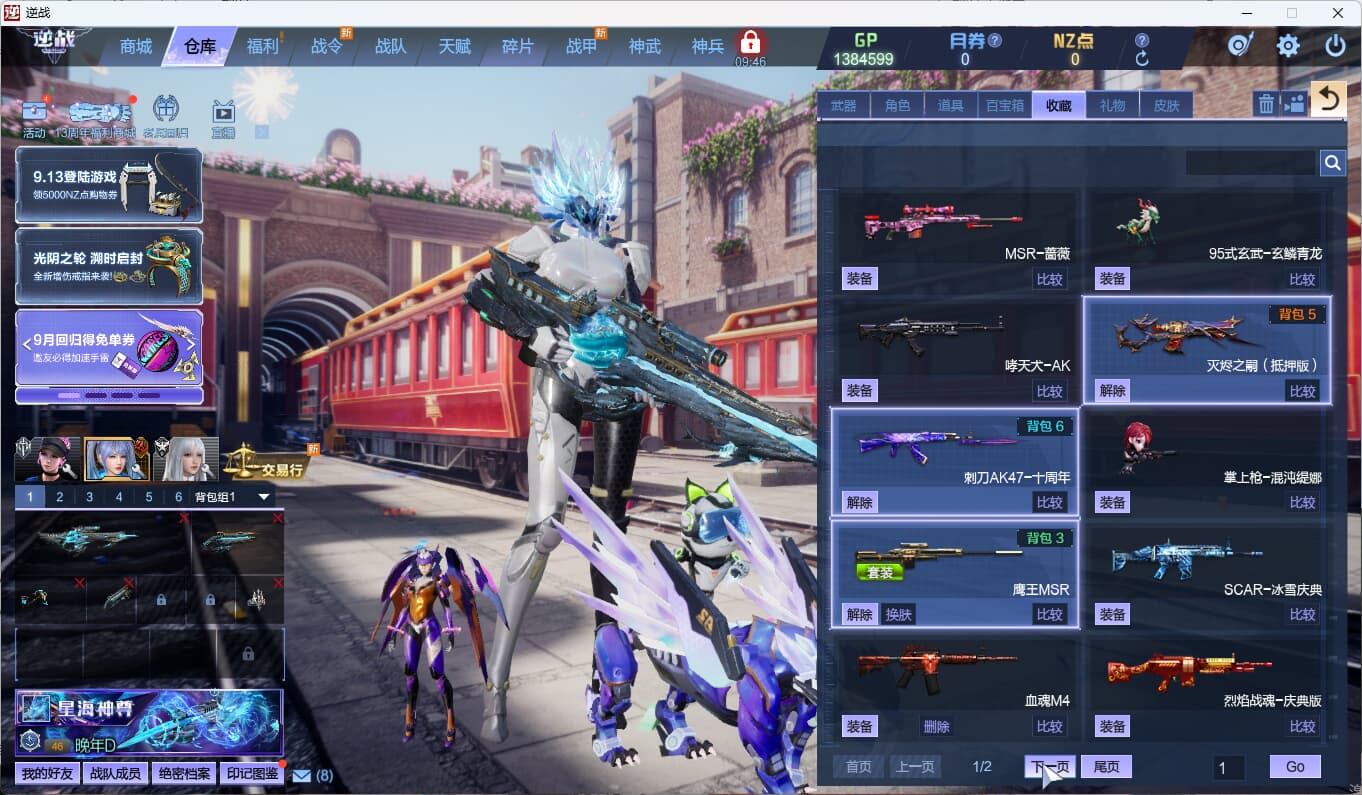Open the 碎片 tab
Screen dimensions: 1362x795
pyautogui.click(x=518, y=46)
